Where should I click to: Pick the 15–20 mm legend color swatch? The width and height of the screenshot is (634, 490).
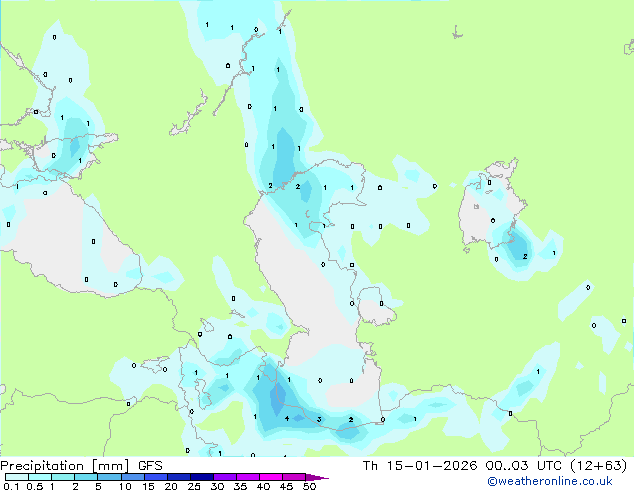(156, 477)
